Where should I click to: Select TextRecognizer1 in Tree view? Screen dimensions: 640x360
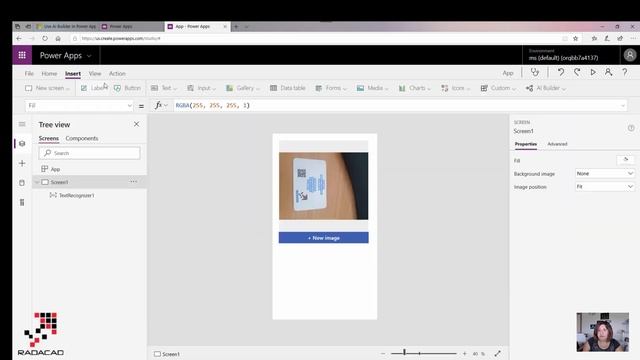point(76,195)
